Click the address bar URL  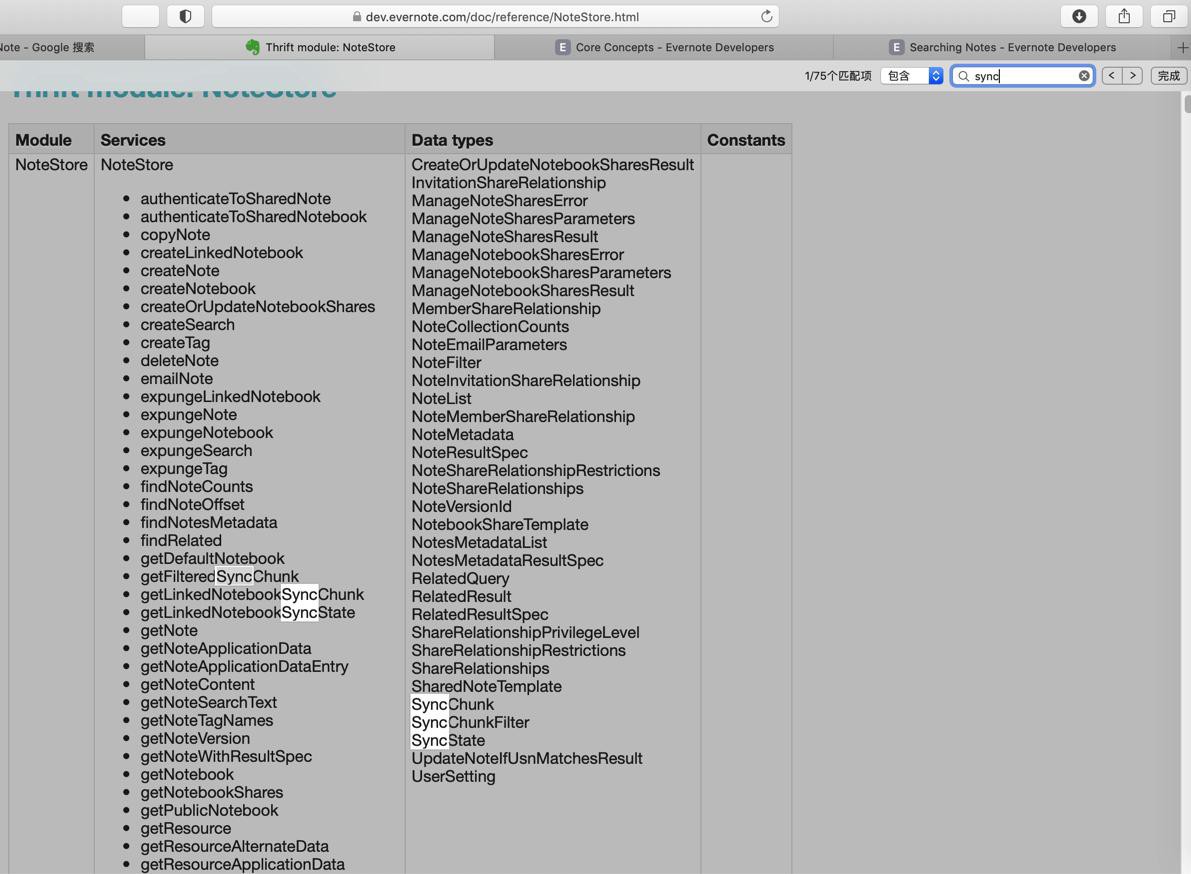pyautogui.click(x=494, y=16)
